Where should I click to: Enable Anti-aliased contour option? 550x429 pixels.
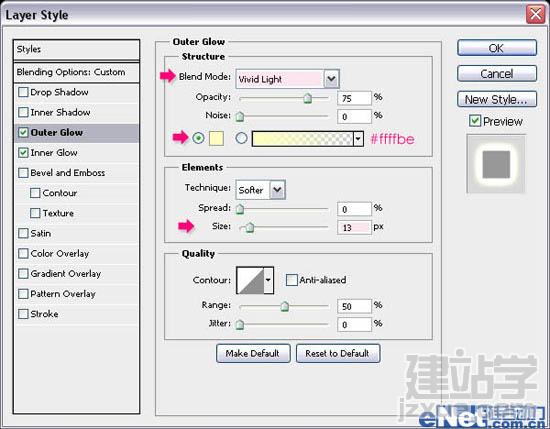291,280
